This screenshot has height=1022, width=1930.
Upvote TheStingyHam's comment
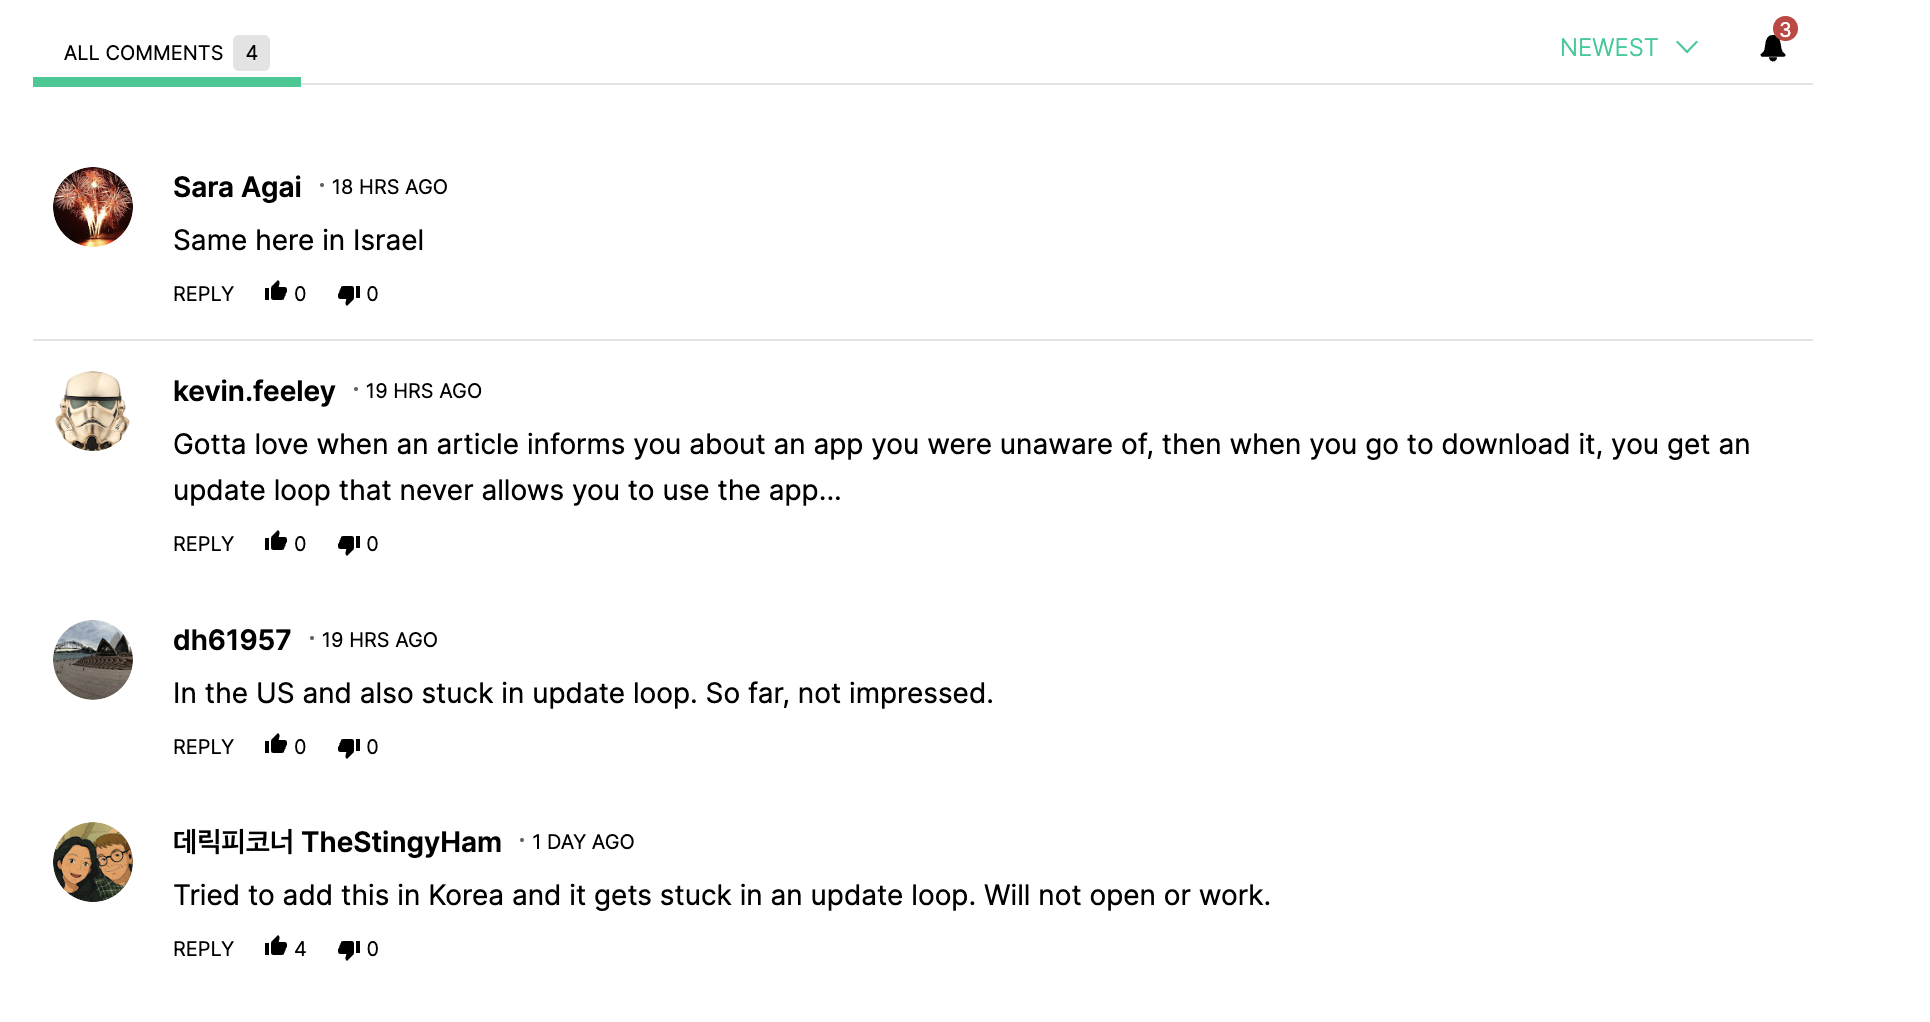click(x=276, y=948)
